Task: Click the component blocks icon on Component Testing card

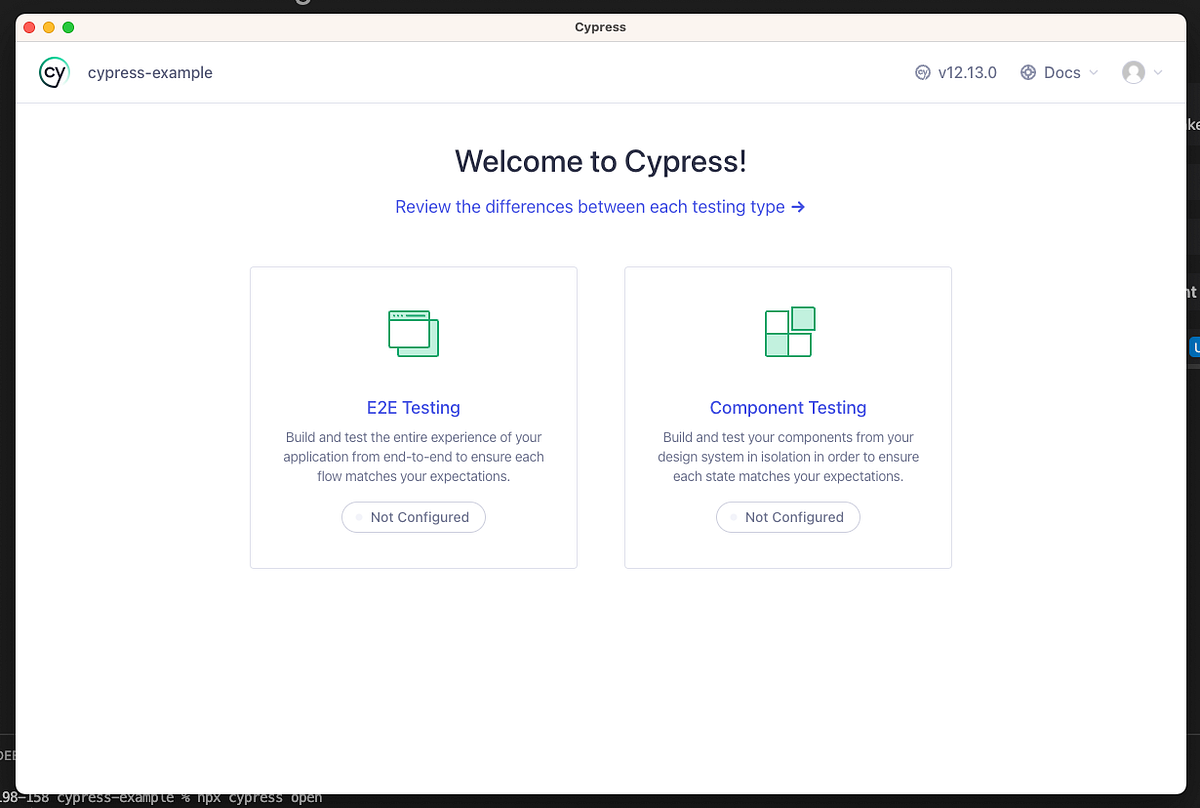Action: [x=788, y=331]
